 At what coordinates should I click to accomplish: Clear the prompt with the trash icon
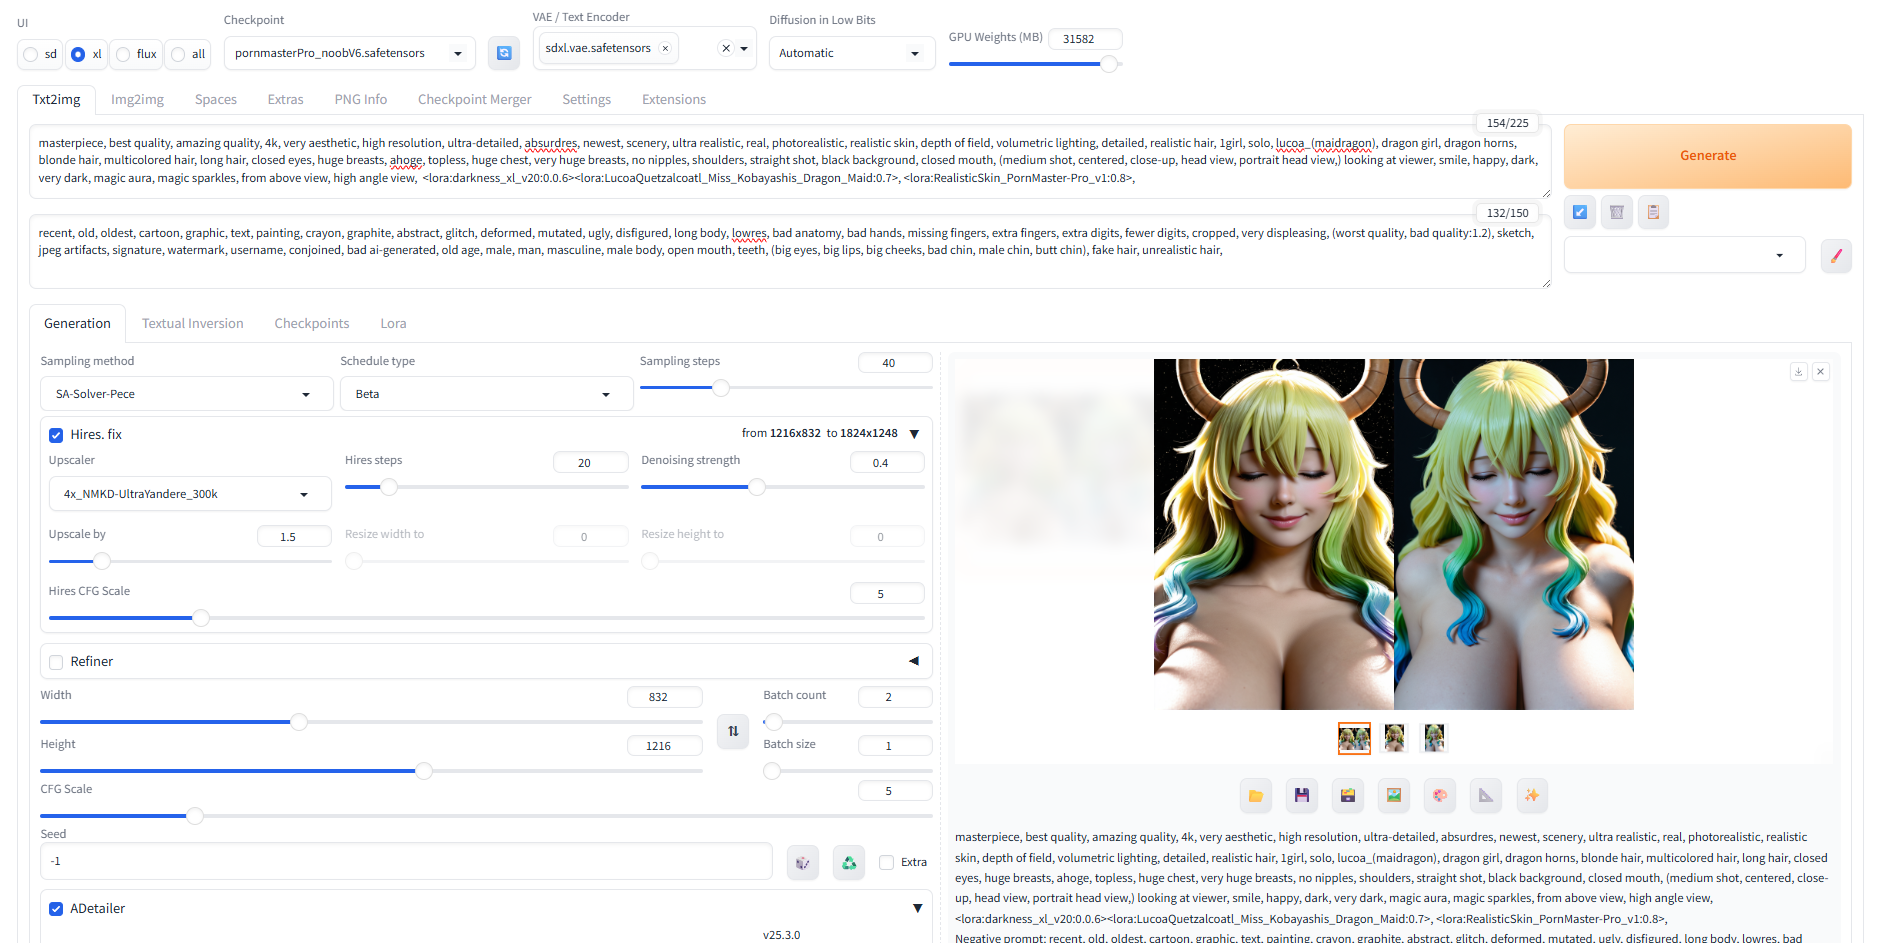pos(1617,212)
